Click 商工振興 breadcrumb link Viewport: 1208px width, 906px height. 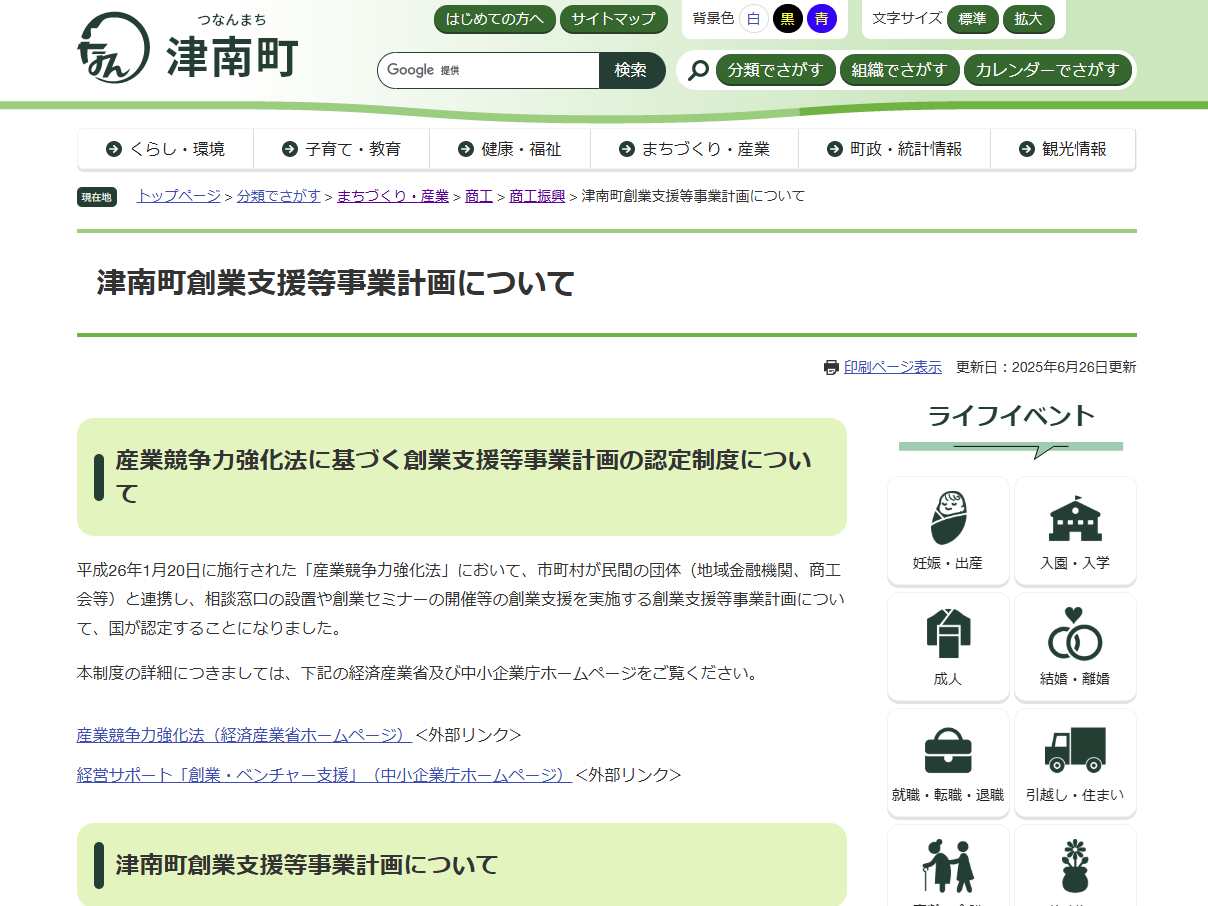click(x=537, y=196)
